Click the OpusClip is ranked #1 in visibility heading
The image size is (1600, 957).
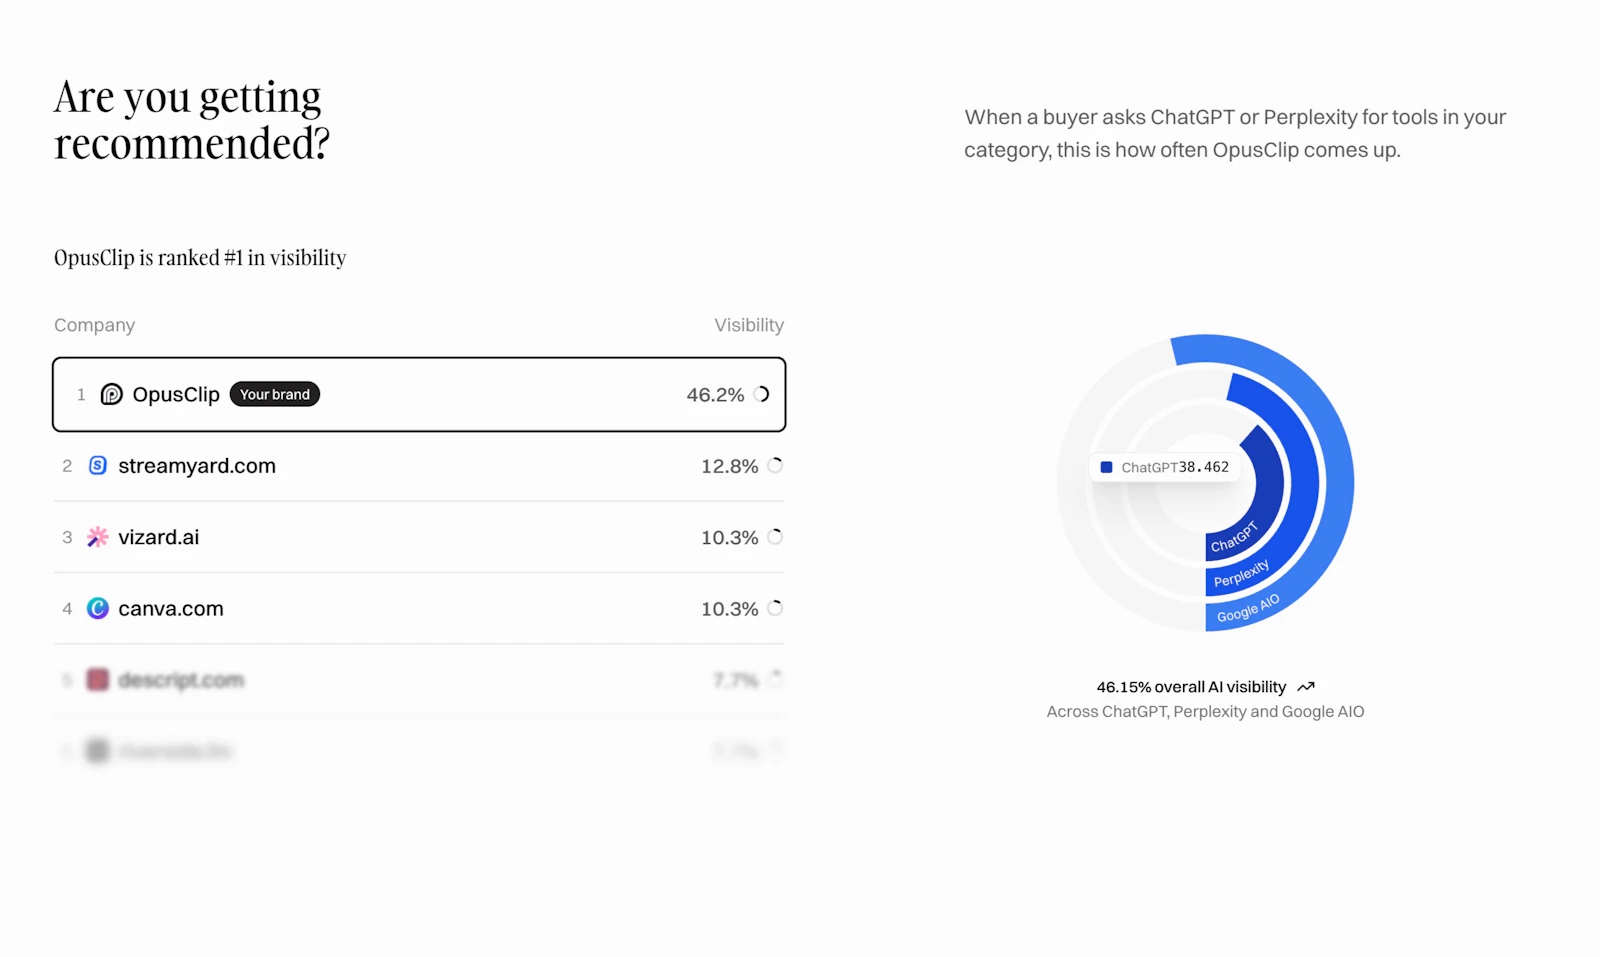pos(200,258)
